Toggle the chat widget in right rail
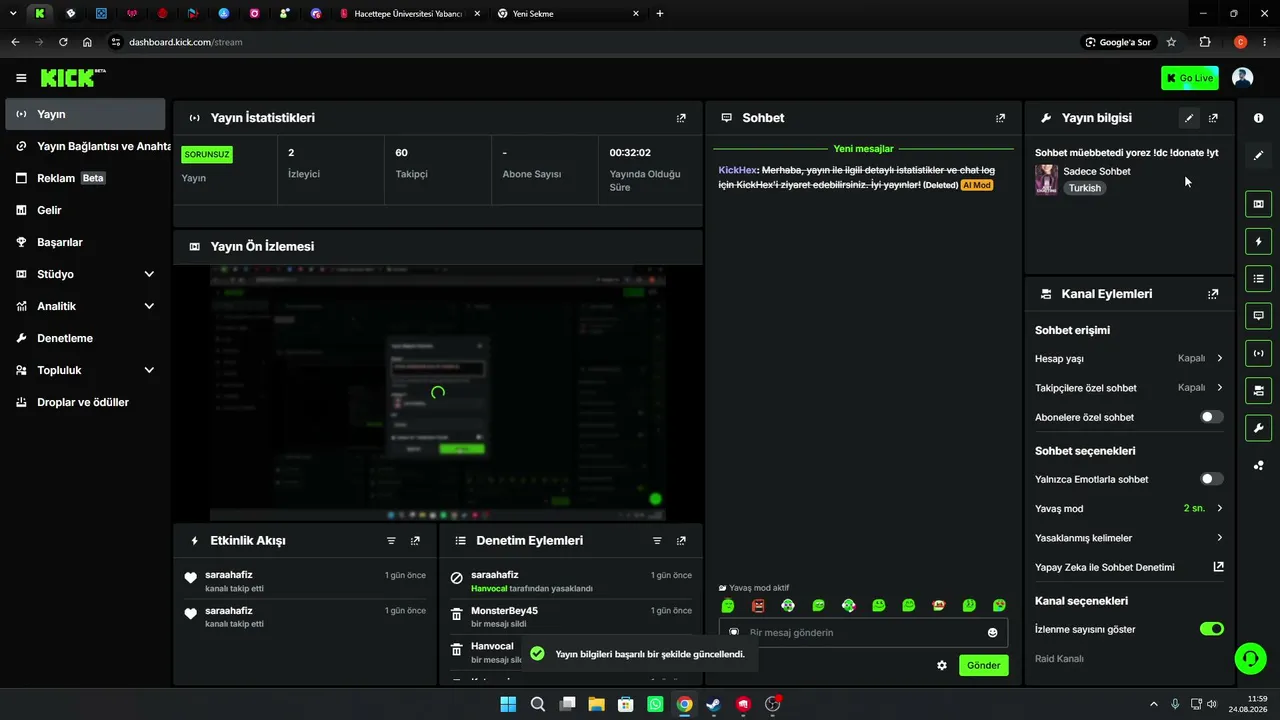1280x720 pixels. tap(1258, 316)
